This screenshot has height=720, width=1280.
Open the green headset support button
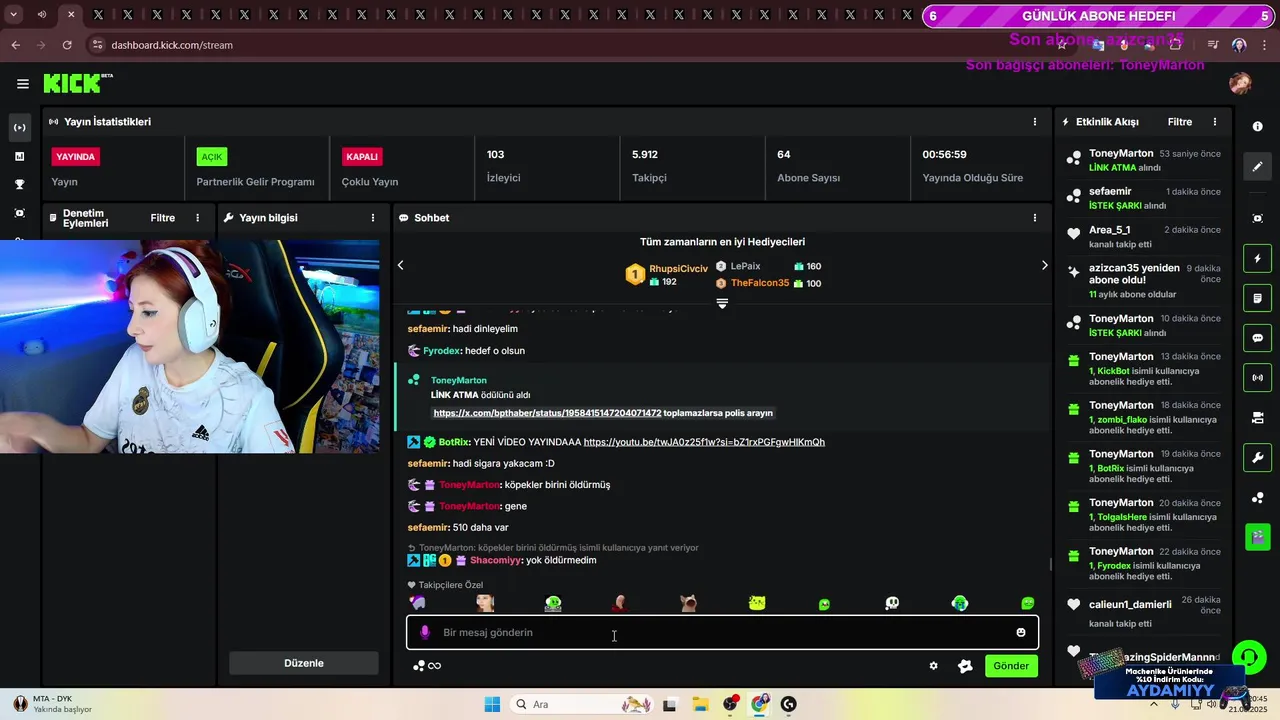tap(1249, 657)
